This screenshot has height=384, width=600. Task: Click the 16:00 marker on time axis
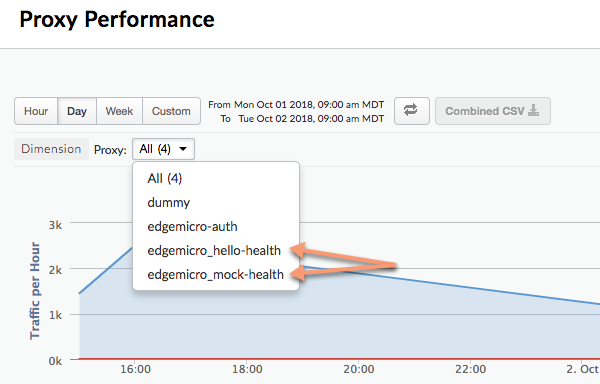tap(135, 369)
